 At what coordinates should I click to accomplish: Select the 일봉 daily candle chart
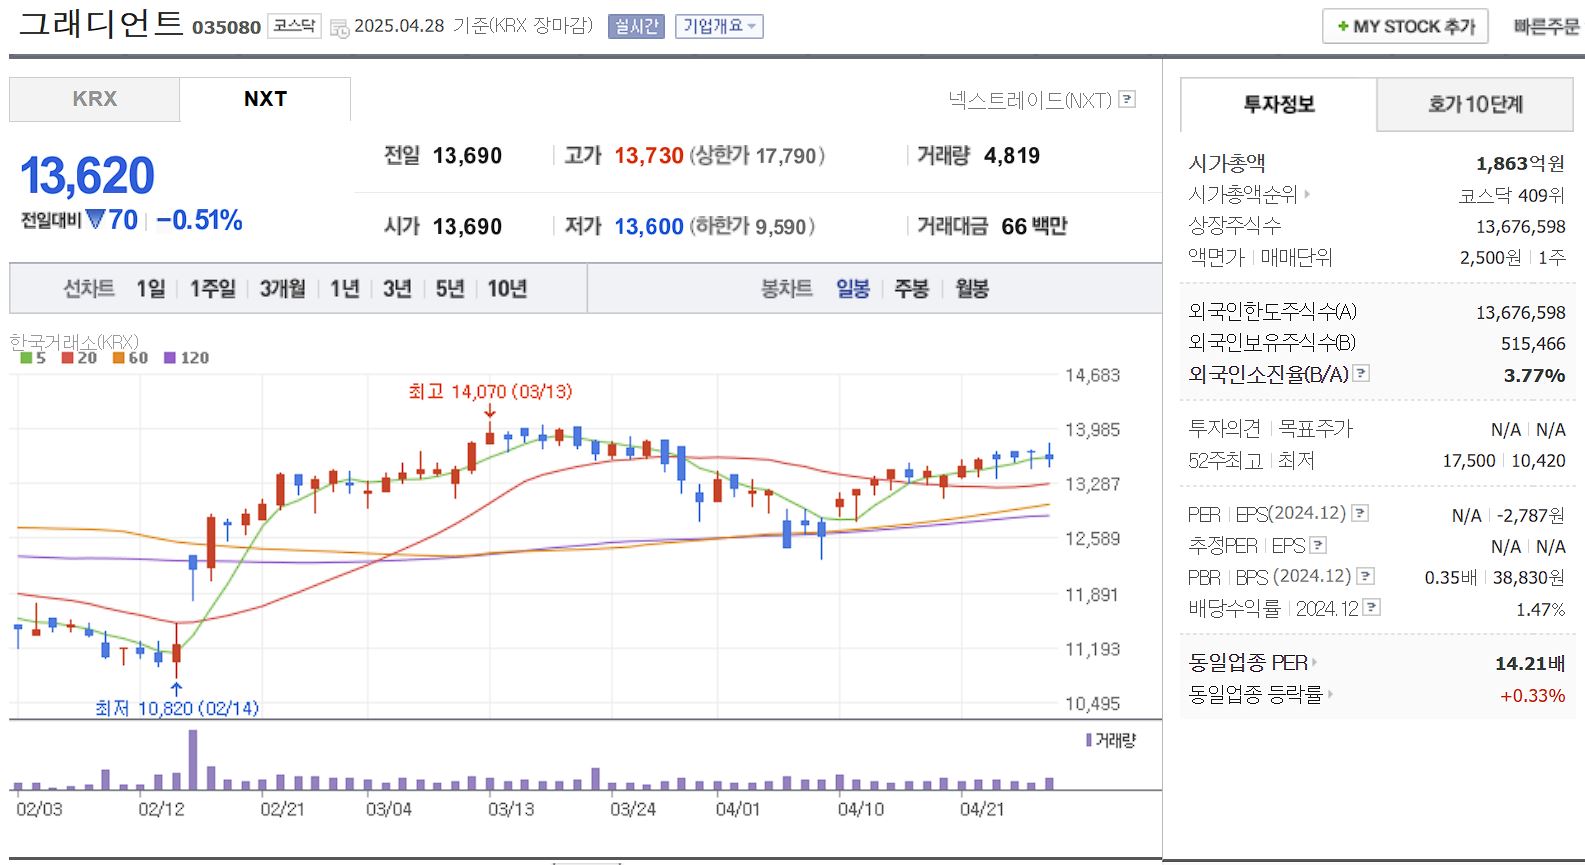[x=853, y=289]
